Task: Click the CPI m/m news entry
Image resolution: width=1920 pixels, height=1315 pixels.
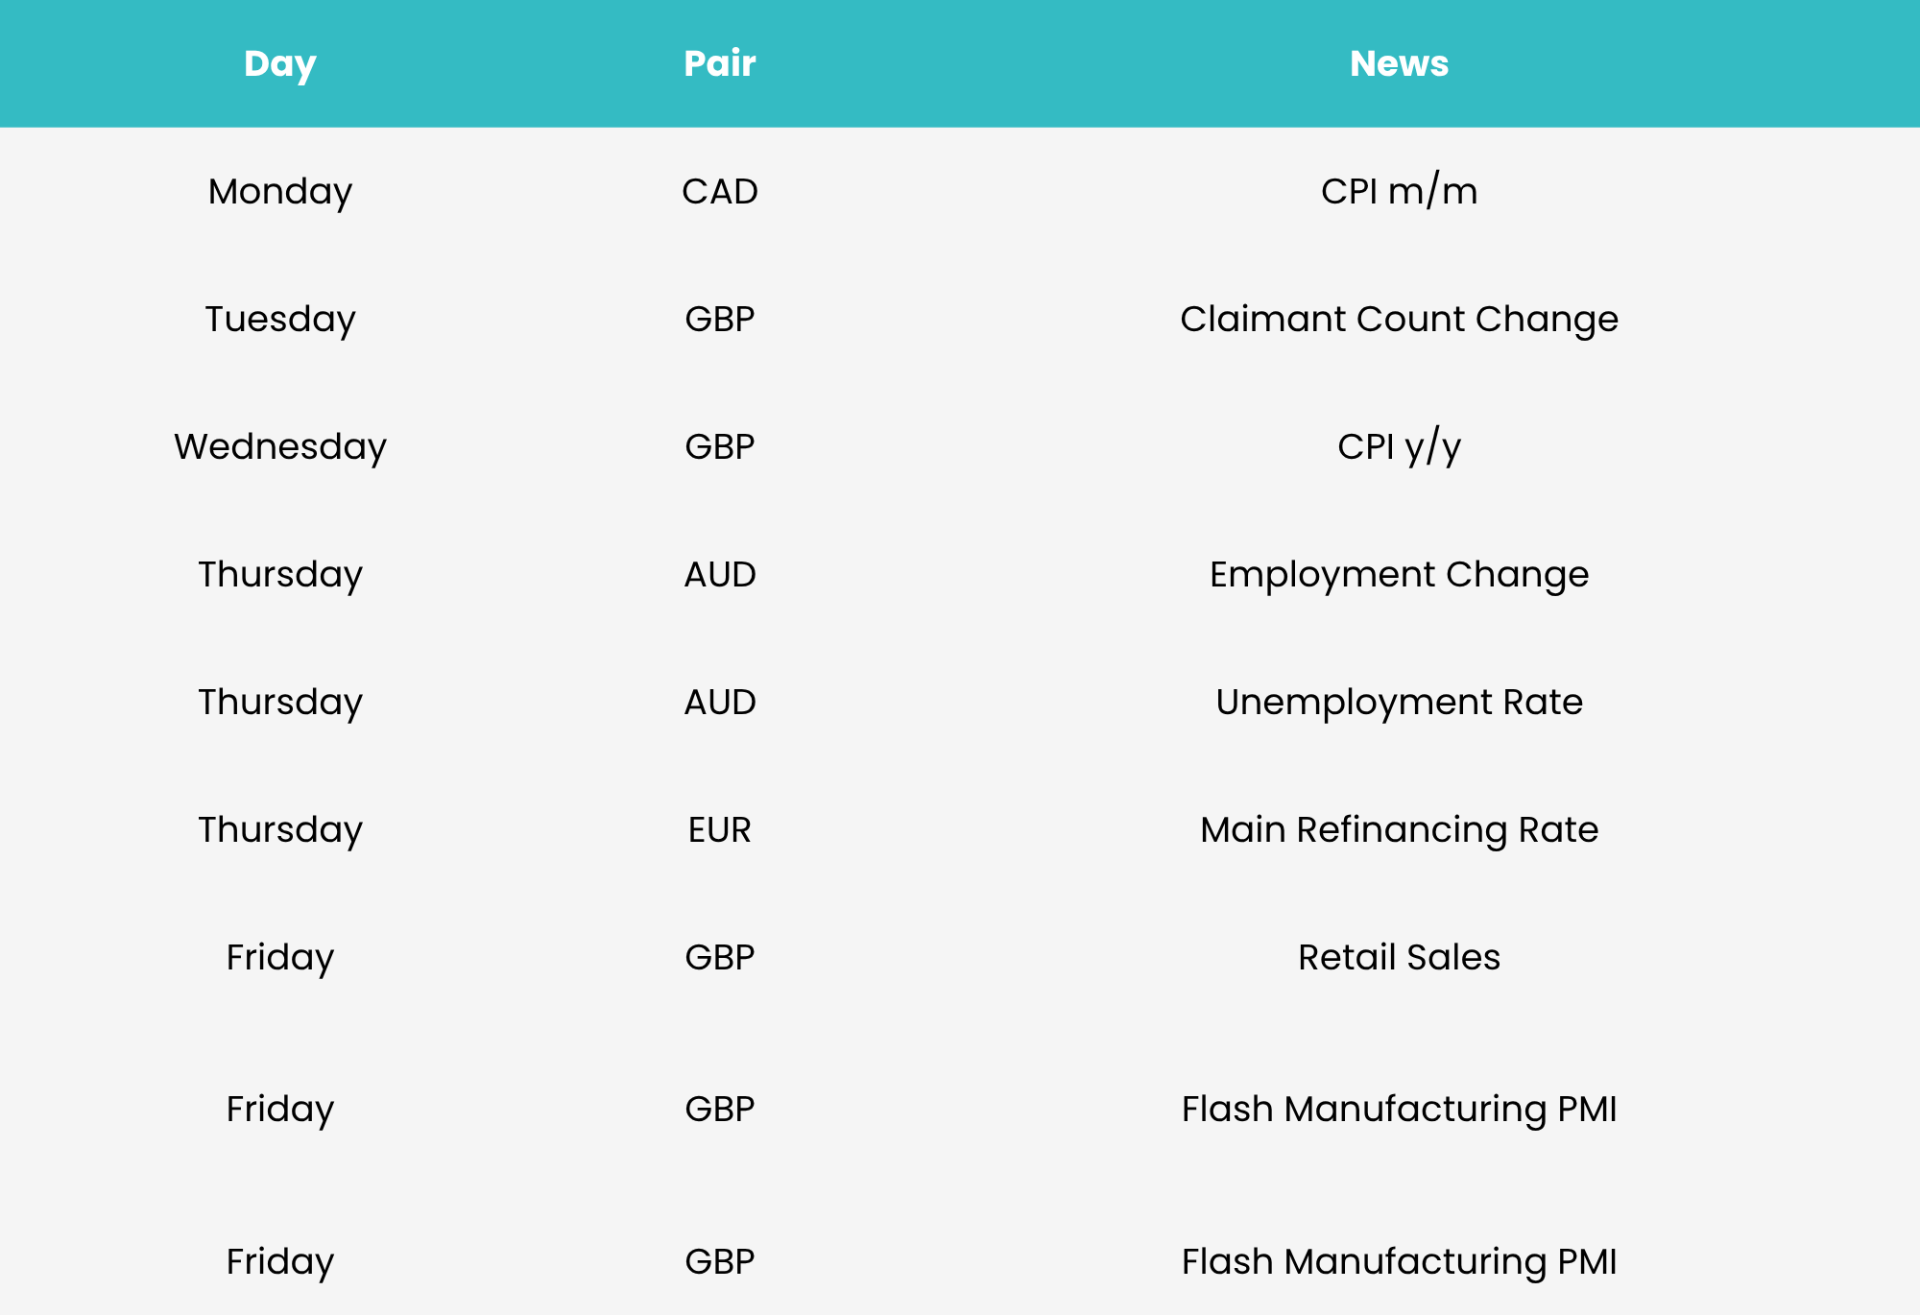Action: (1398, 190)
